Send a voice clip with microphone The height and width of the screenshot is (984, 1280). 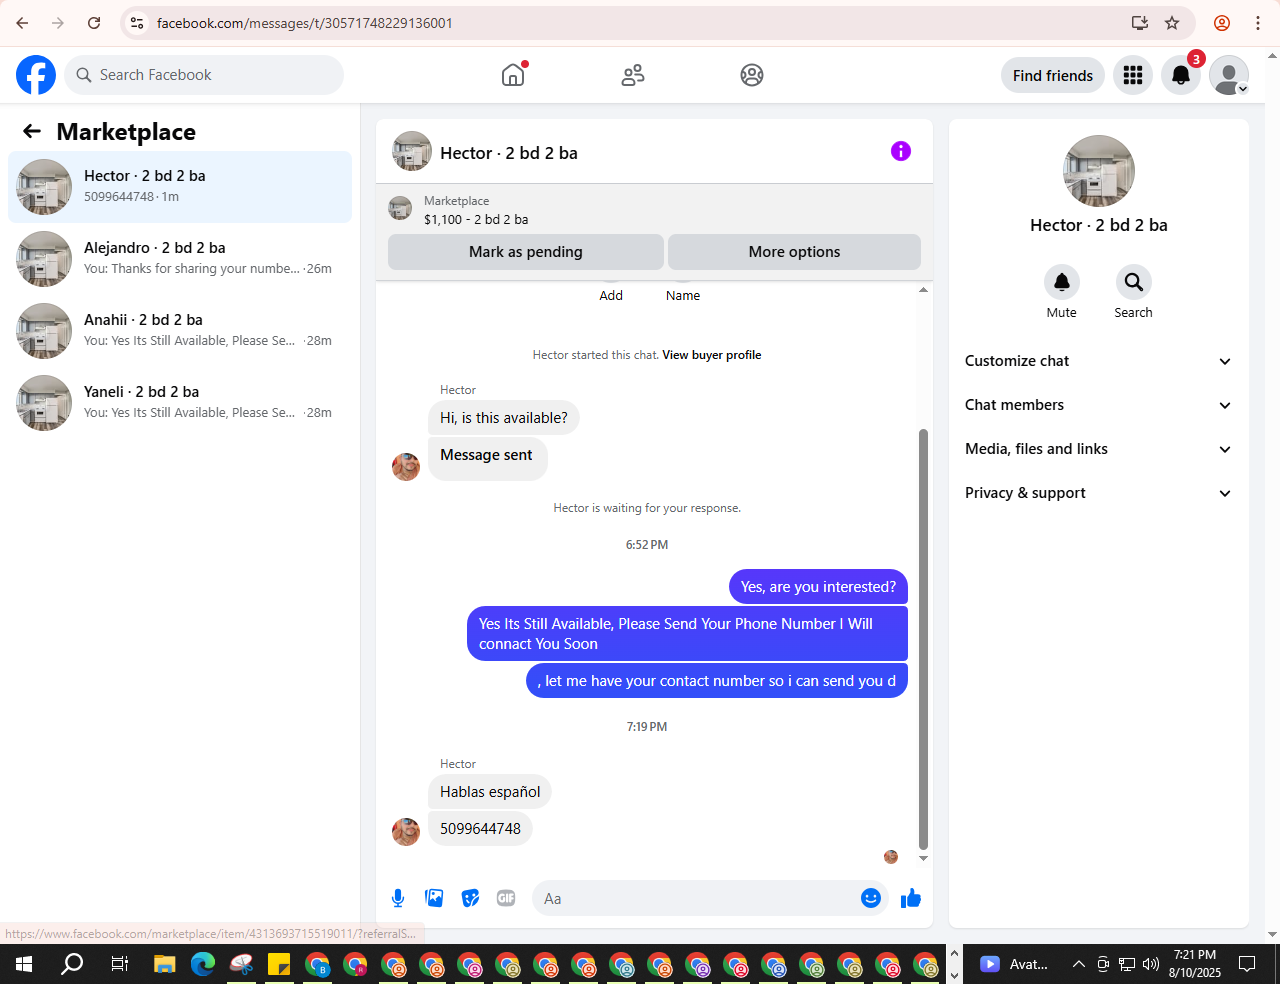point(398,898)
